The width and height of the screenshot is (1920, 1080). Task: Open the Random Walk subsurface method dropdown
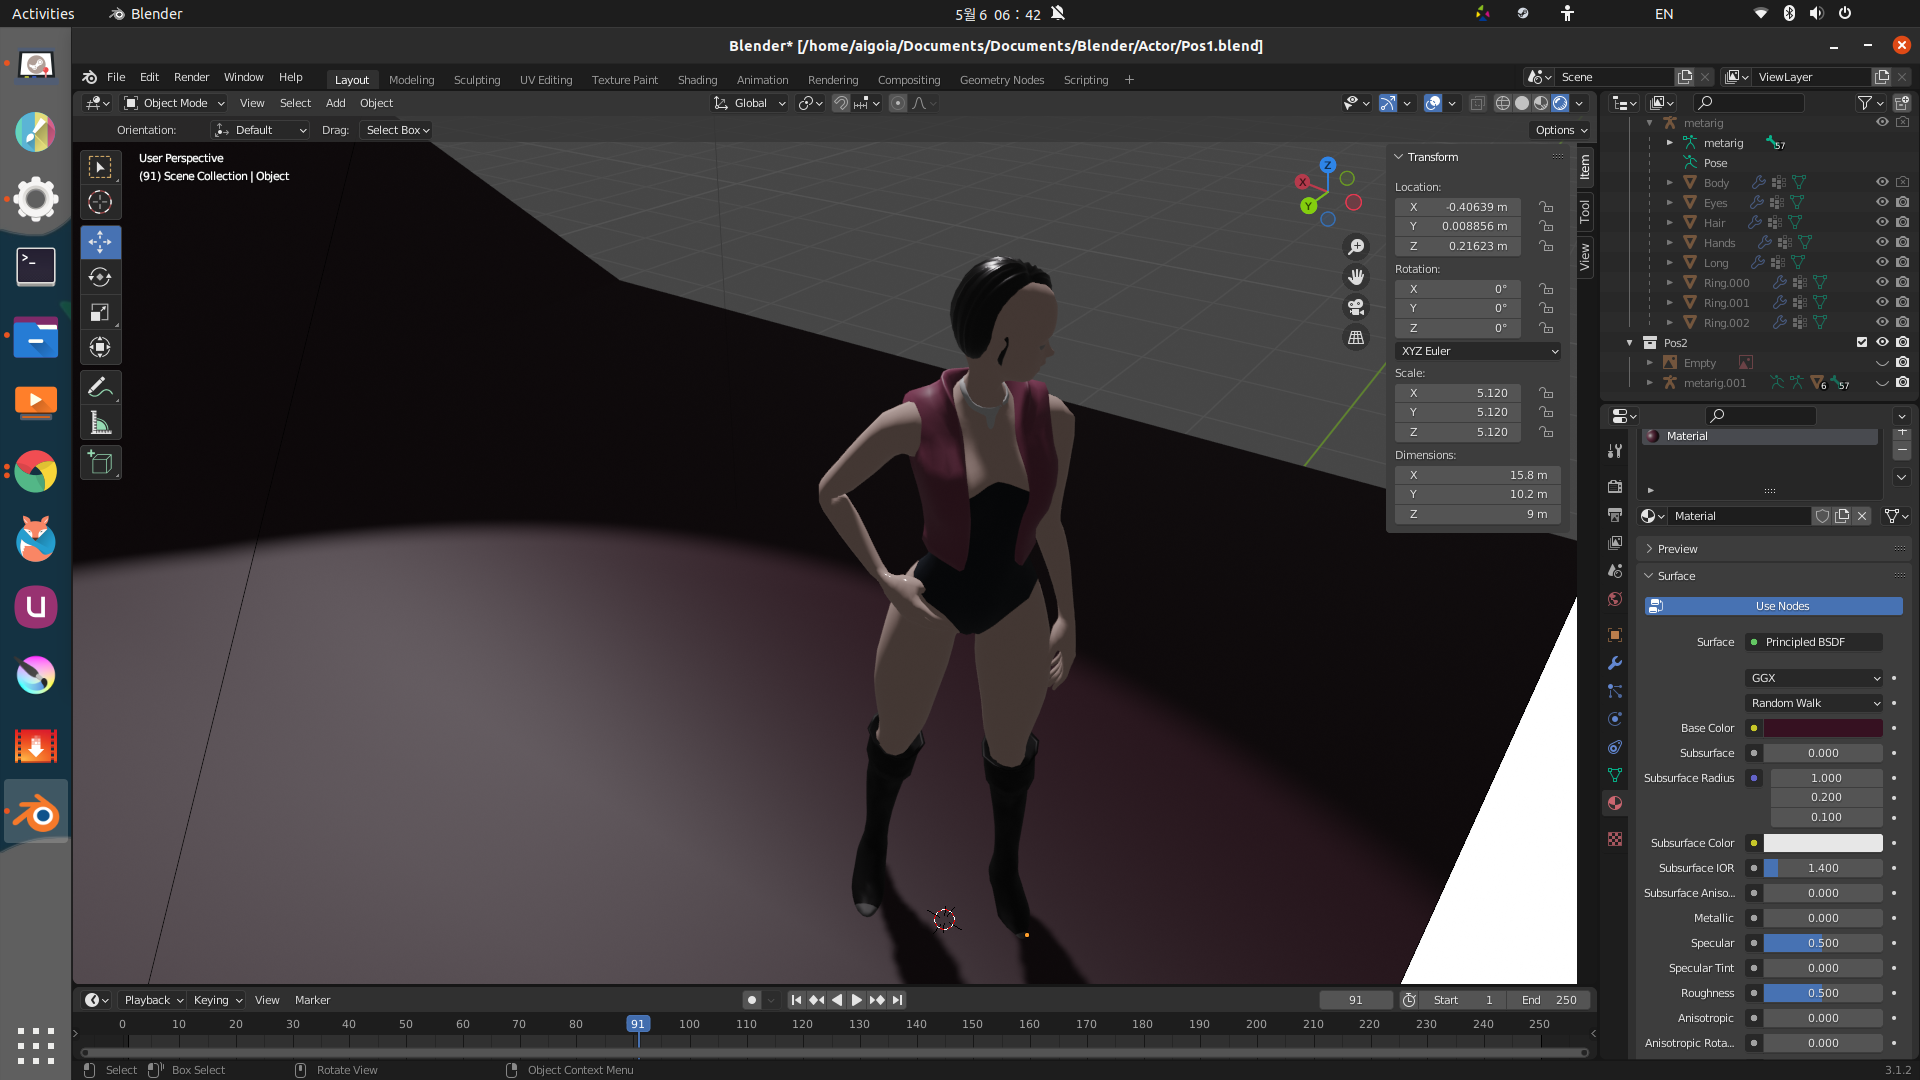[x=1815, y=703]
